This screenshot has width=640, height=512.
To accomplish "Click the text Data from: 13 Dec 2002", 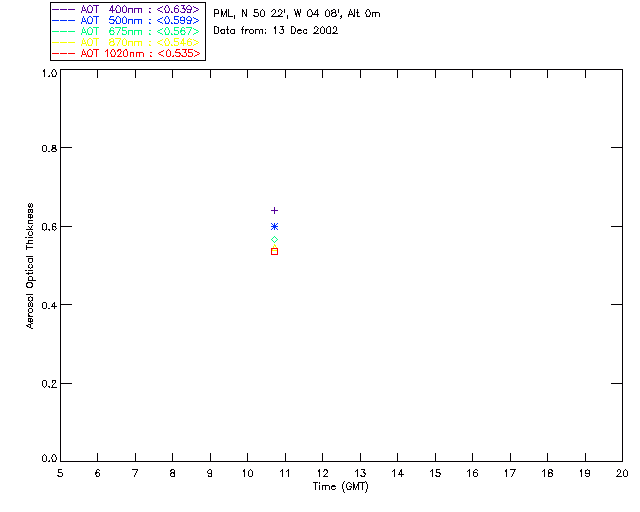I will point(276,31).
